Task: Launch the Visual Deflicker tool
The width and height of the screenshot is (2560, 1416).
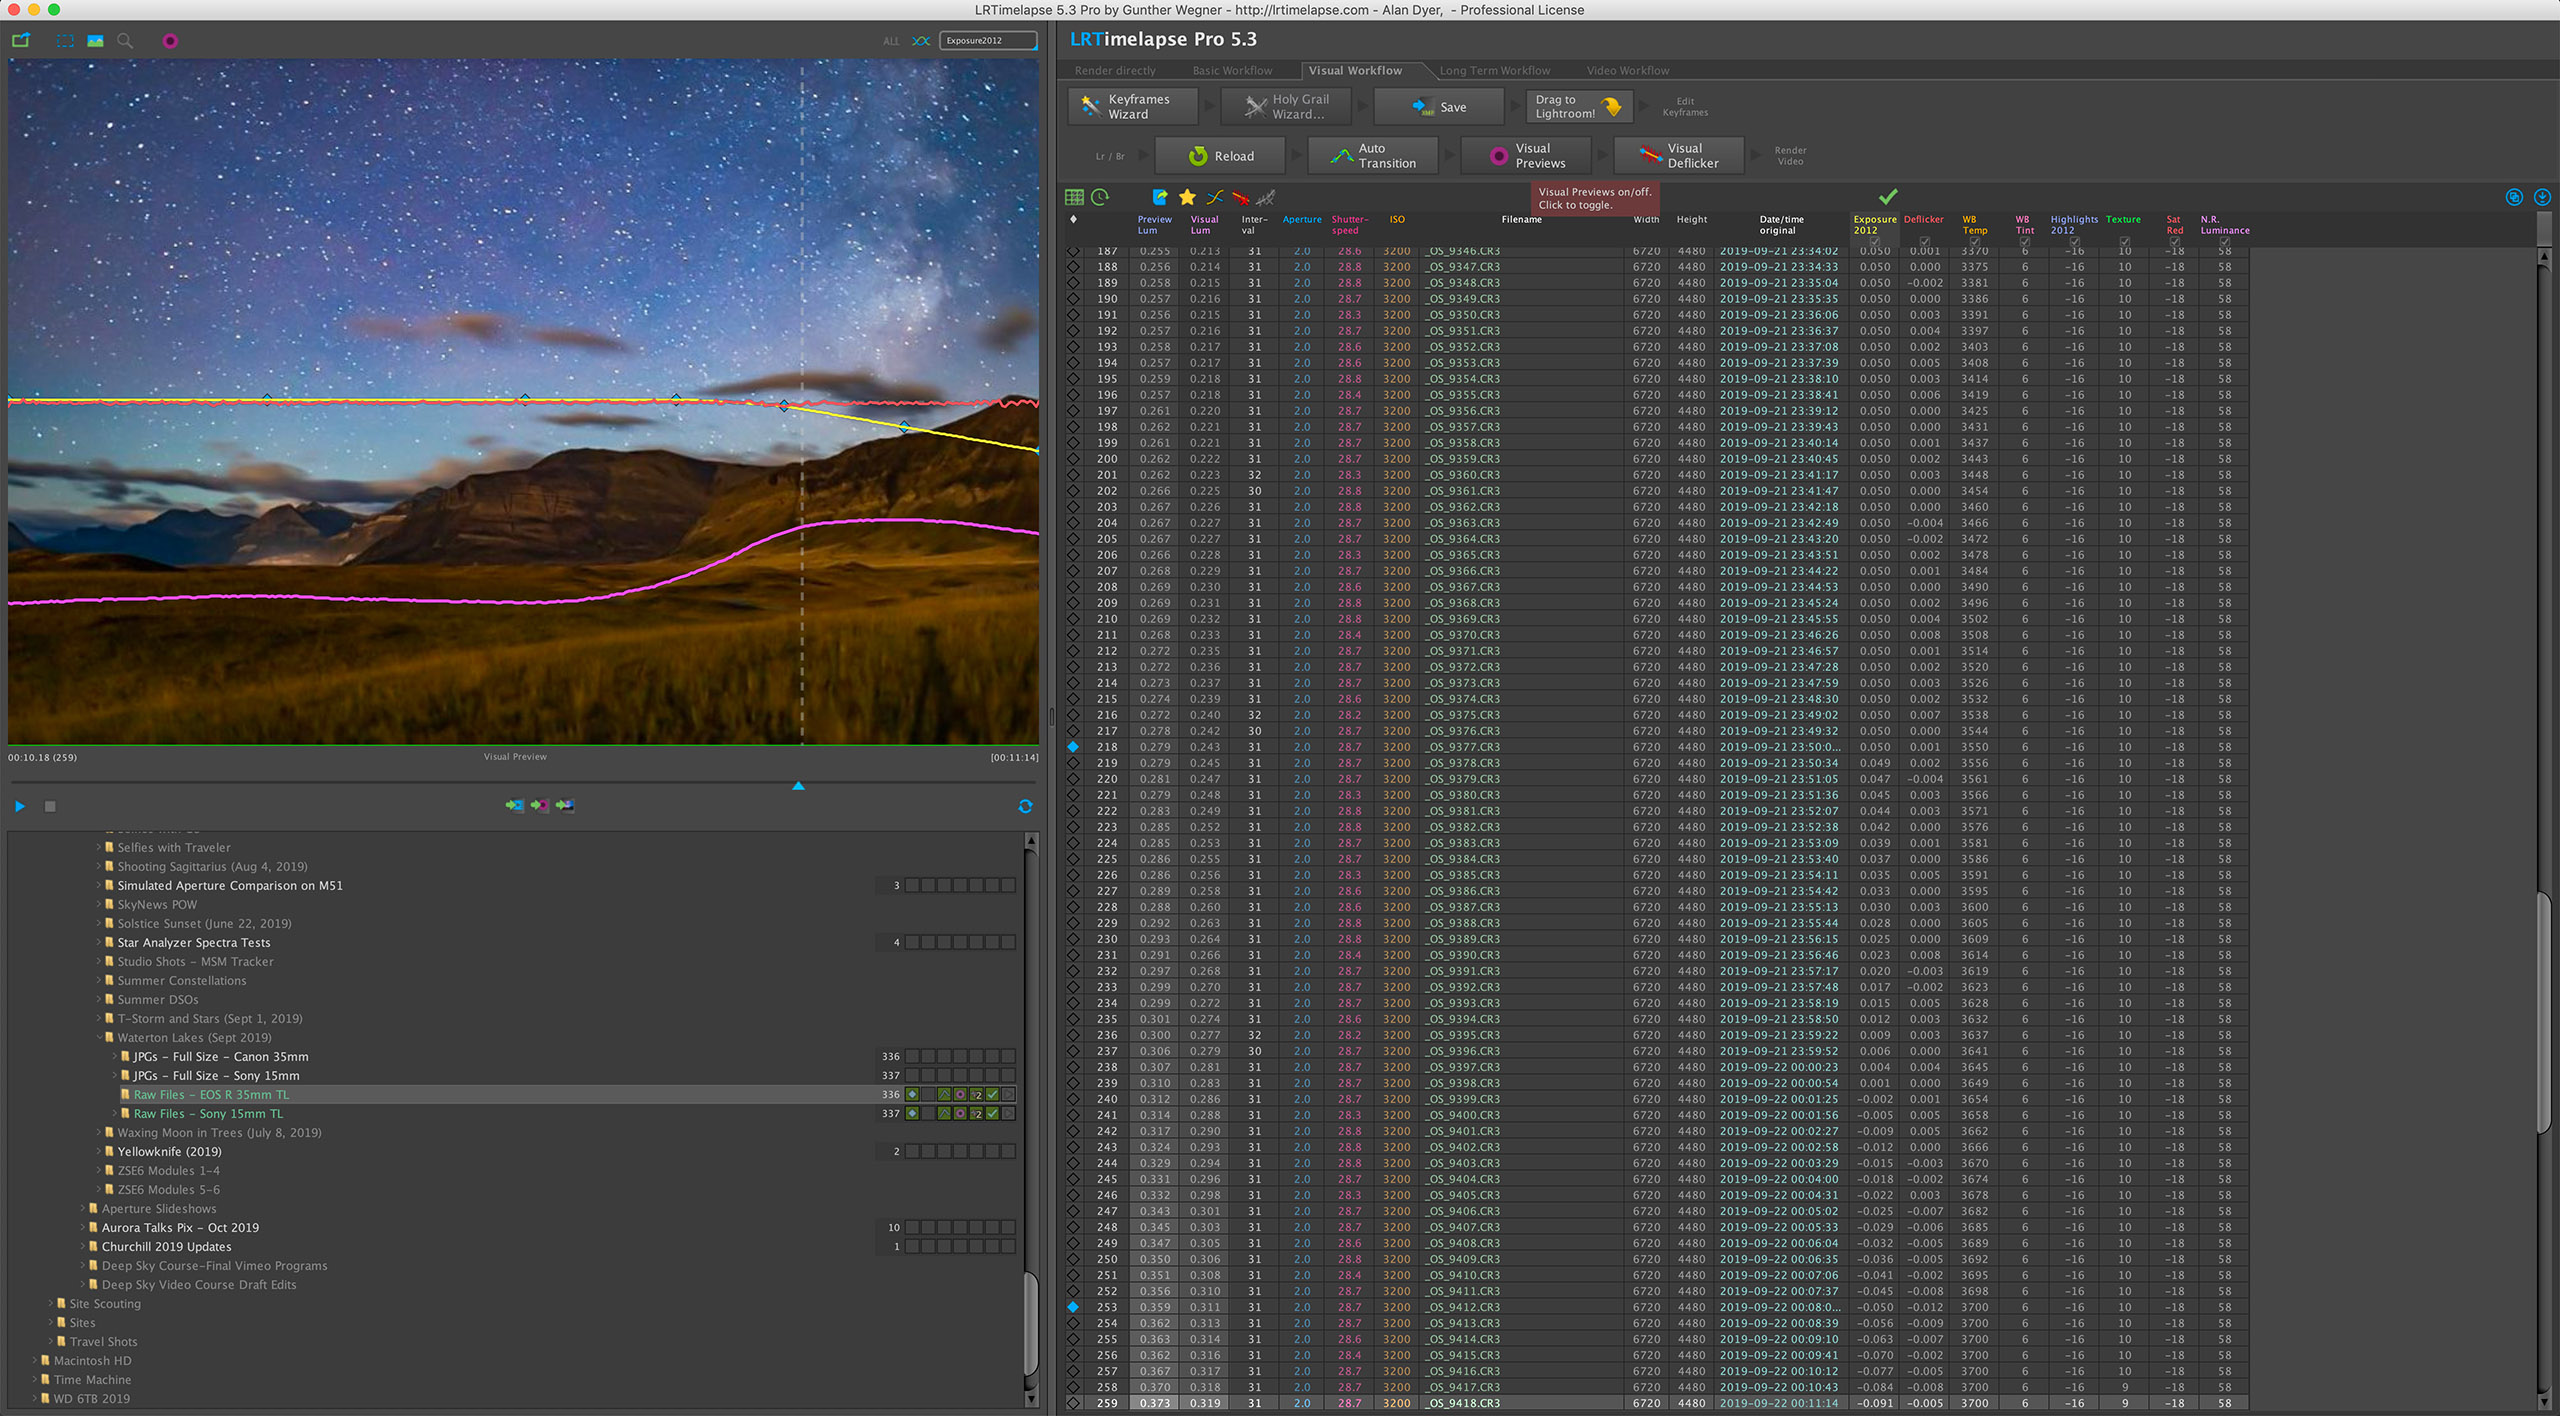Action: (1678, 155)
